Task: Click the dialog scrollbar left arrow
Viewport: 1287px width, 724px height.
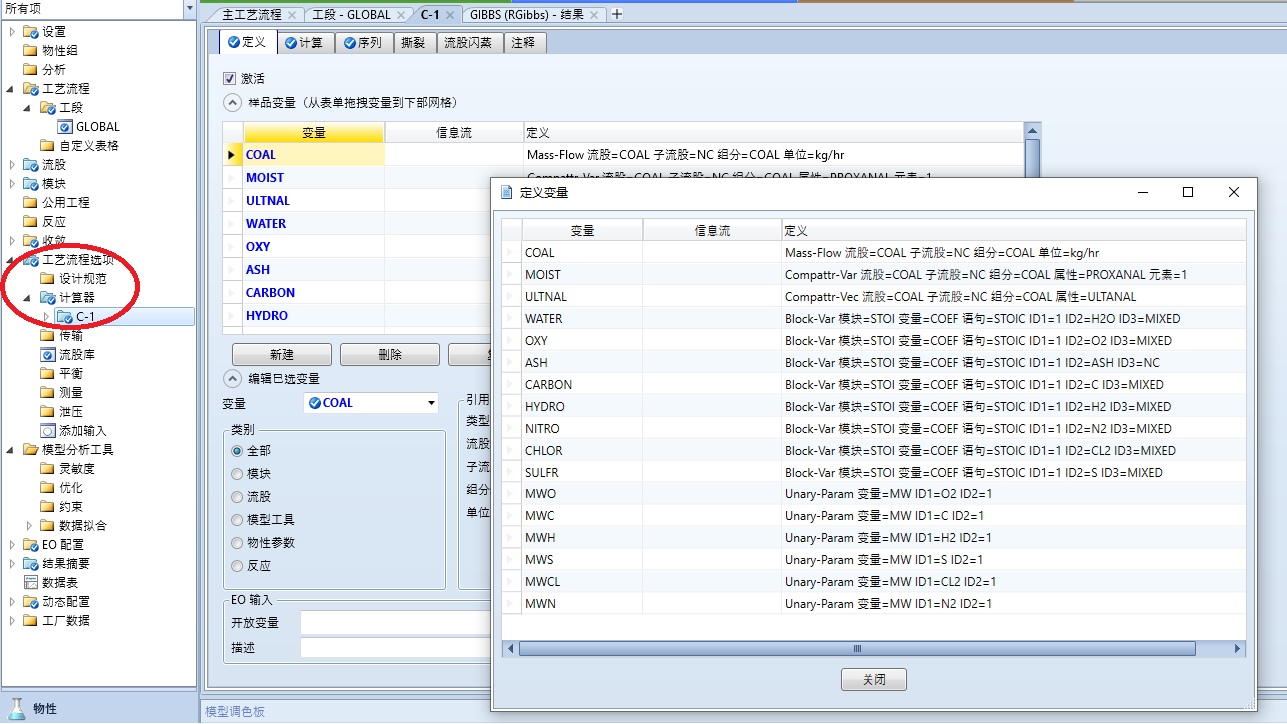Action: point(510,649)
